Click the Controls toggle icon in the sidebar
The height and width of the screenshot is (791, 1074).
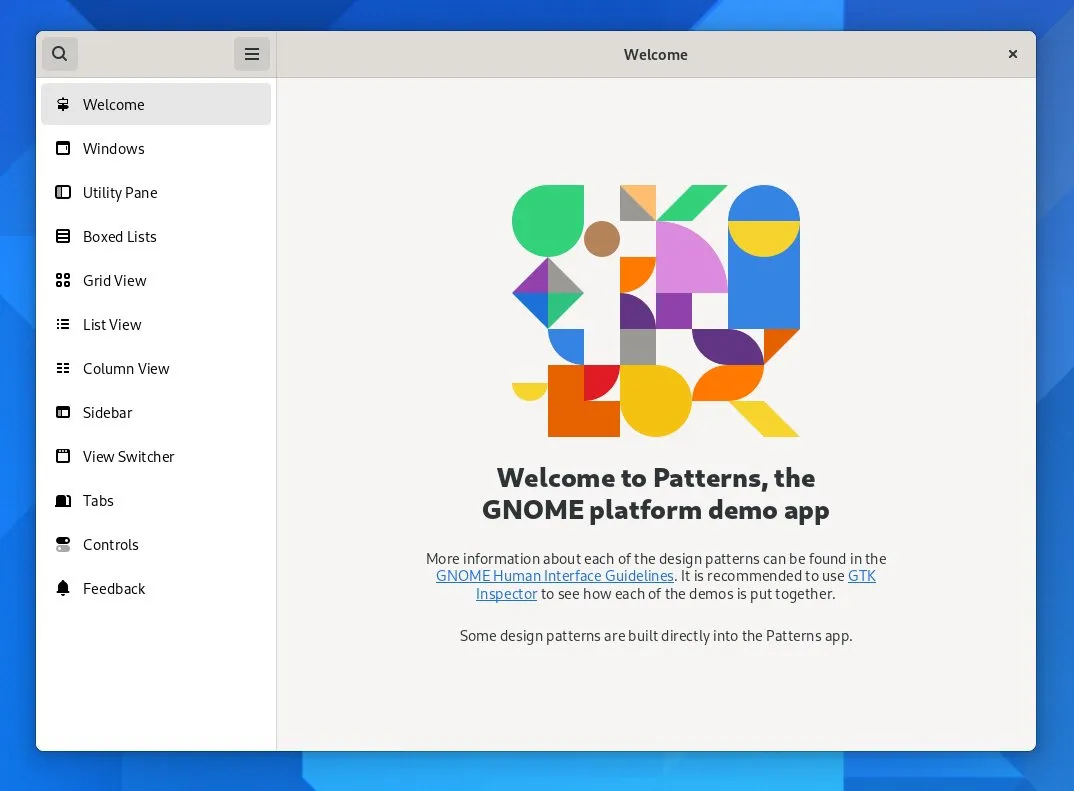click(63, 545)
